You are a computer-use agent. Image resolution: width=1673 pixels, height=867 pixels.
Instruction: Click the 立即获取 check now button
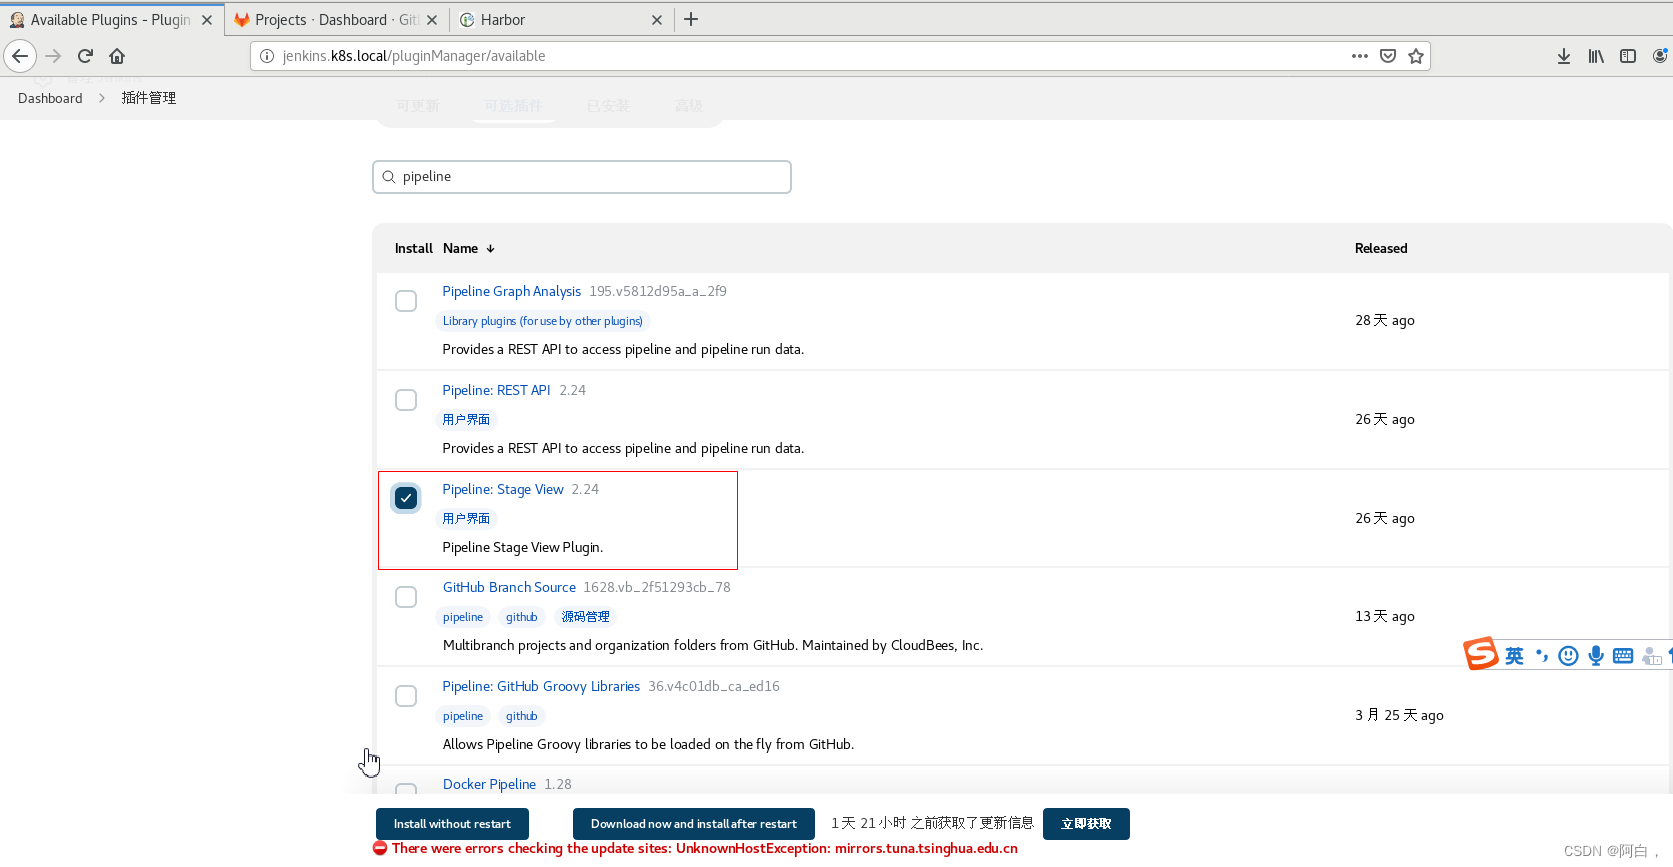point(1086,824)
